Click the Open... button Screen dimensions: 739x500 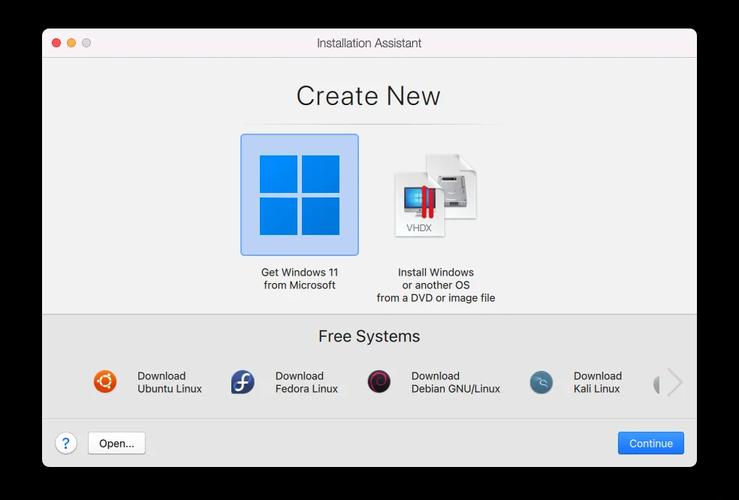[x=116, y=443]
